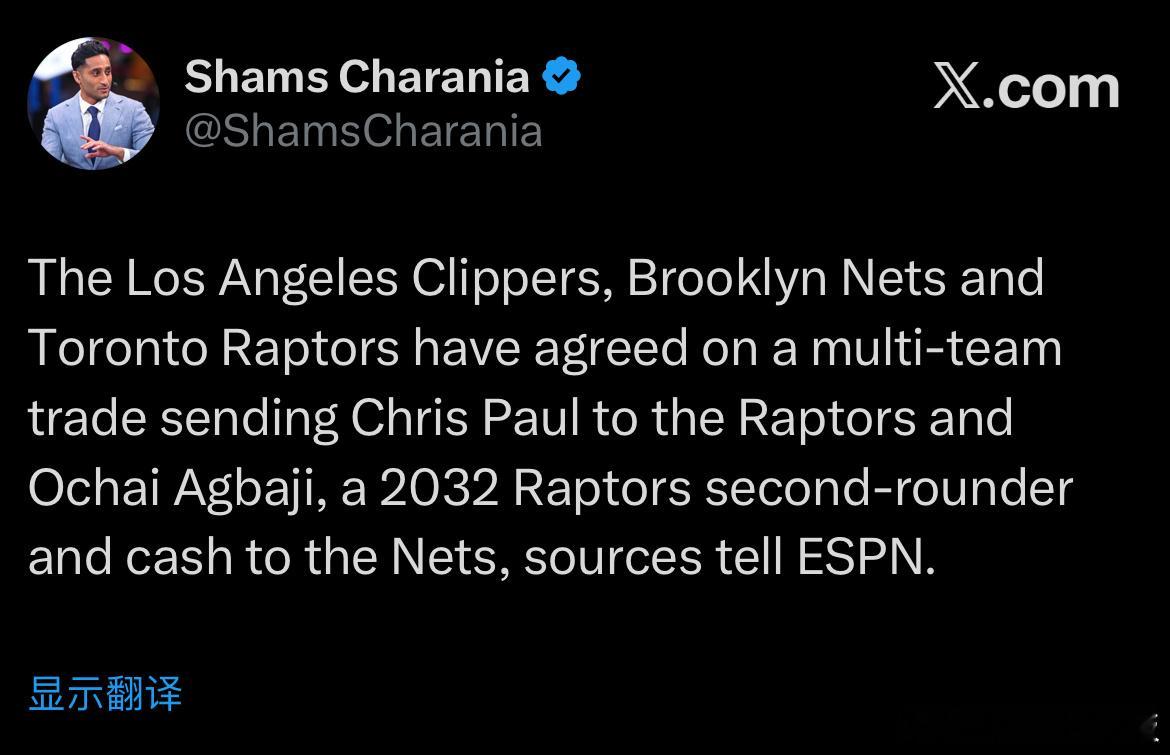Screen dimensions: 1170x755
Task: Open the @ShamsCharania handle
Action: pyautogui.click(x=363, y=131)
